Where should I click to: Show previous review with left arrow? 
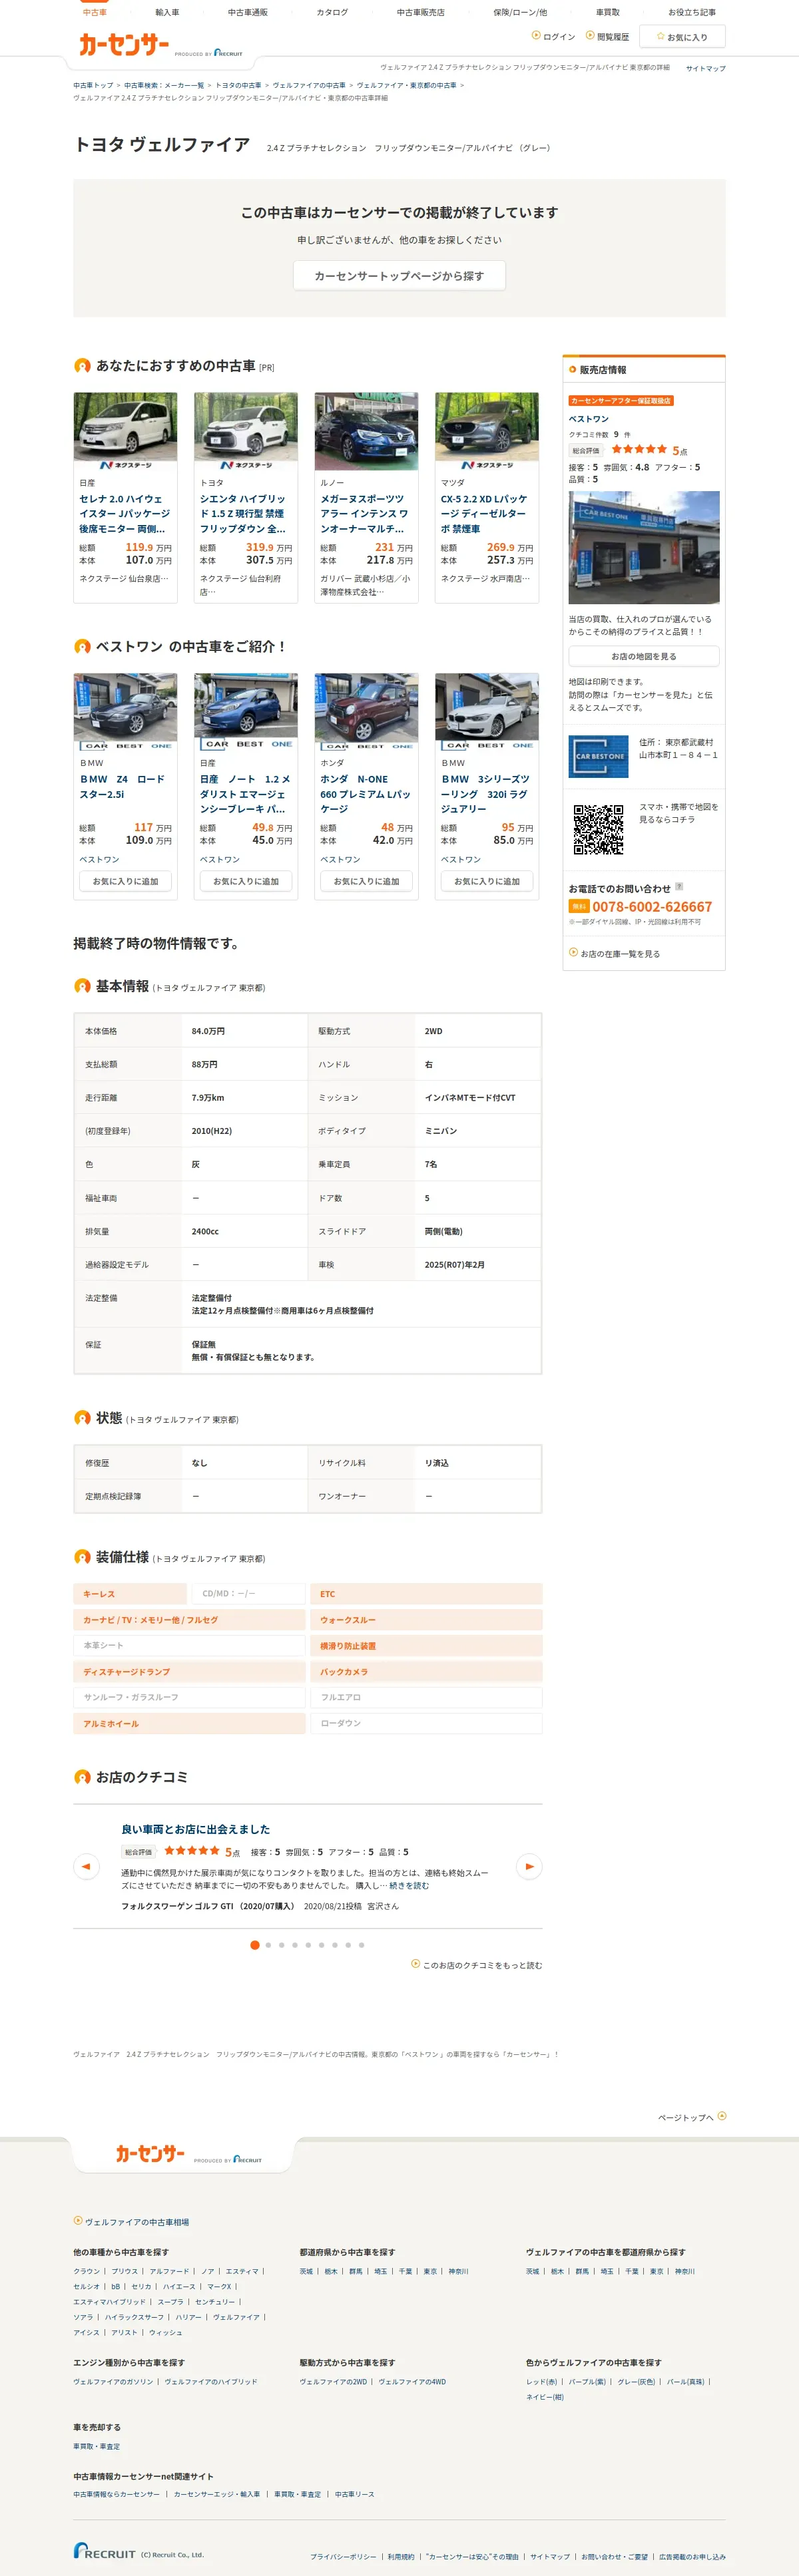(86, 1866)
